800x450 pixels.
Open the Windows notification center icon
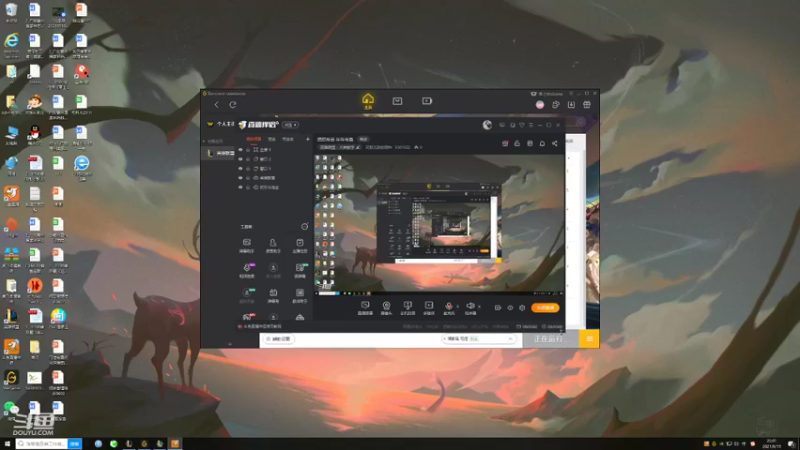point(790,444)
